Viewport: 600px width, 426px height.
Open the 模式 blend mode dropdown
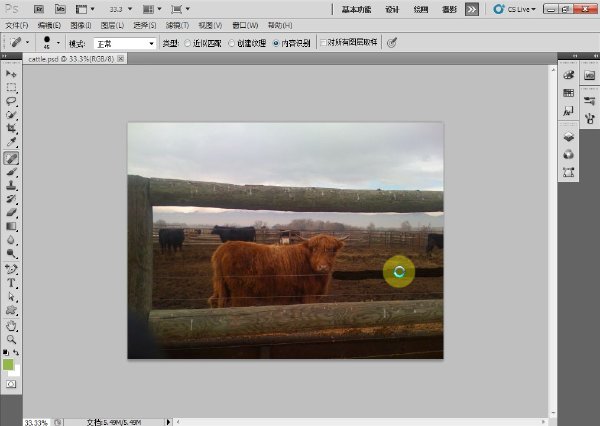[x=125, y=44]
